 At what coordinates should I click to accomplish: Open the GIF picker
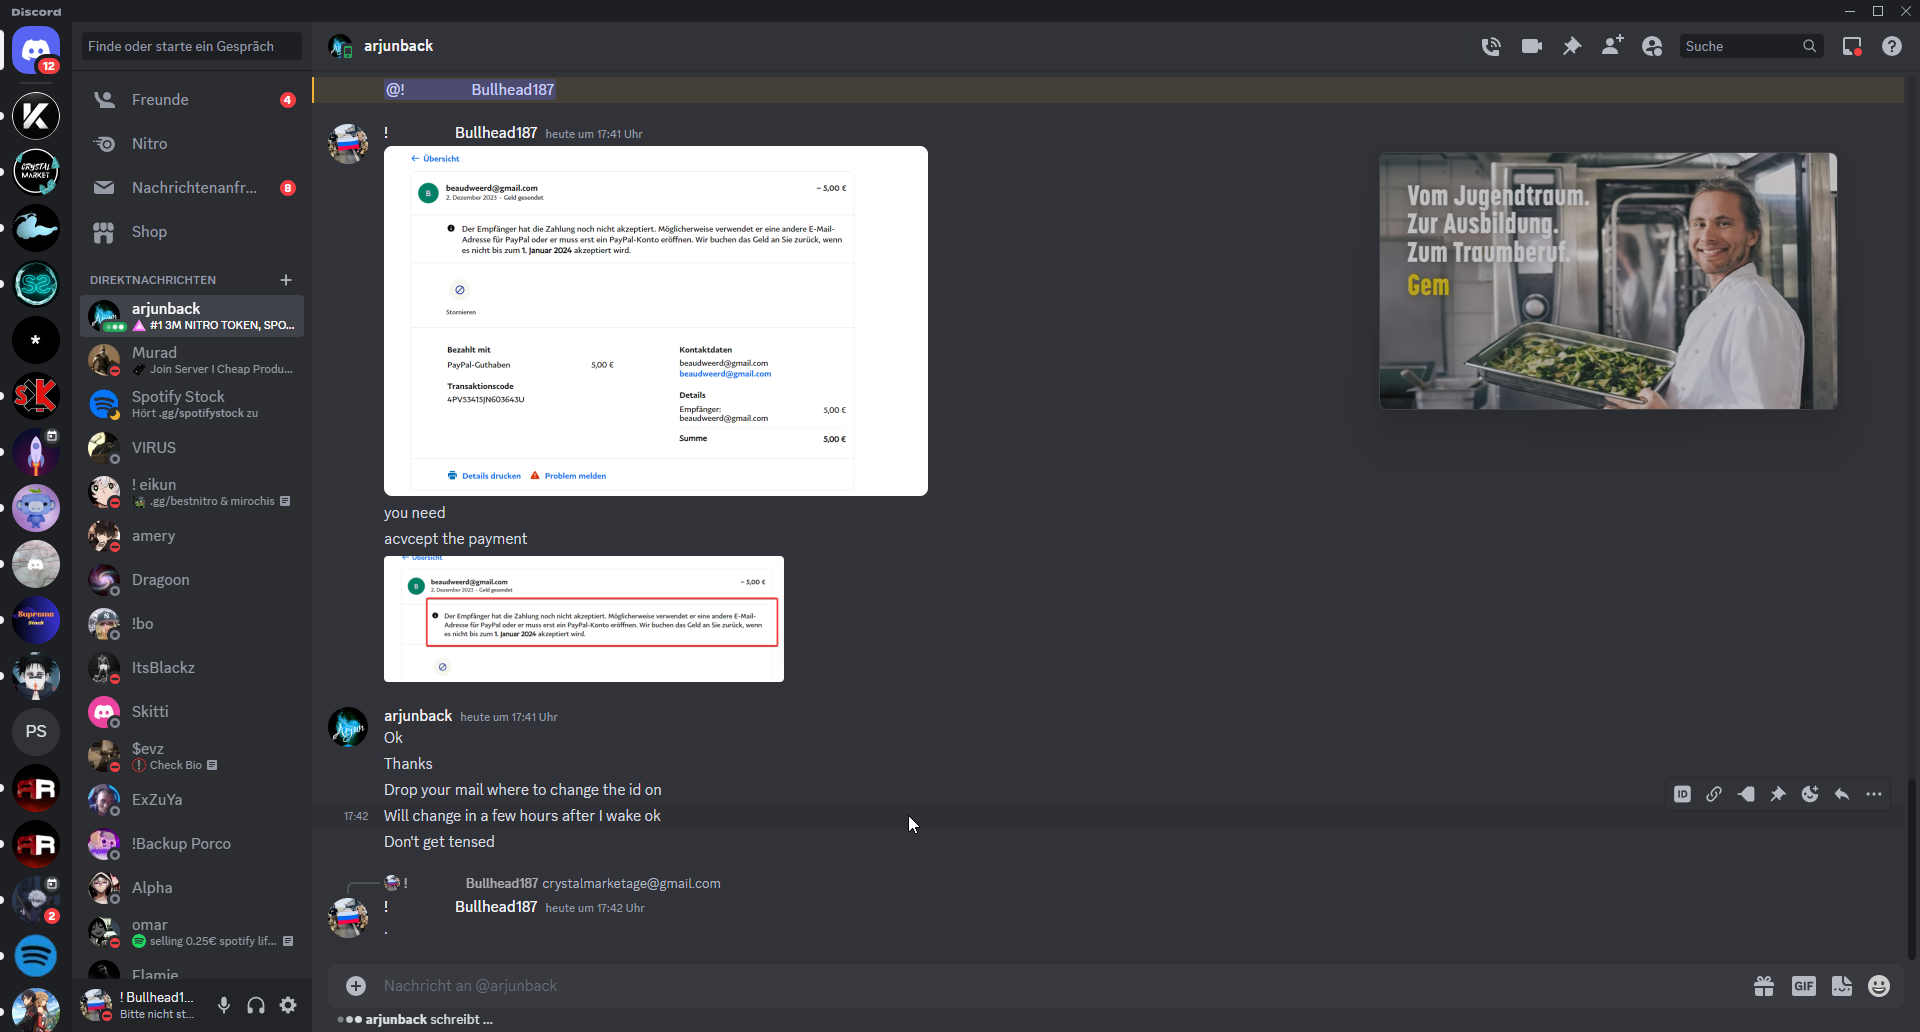coord(1803,986)
